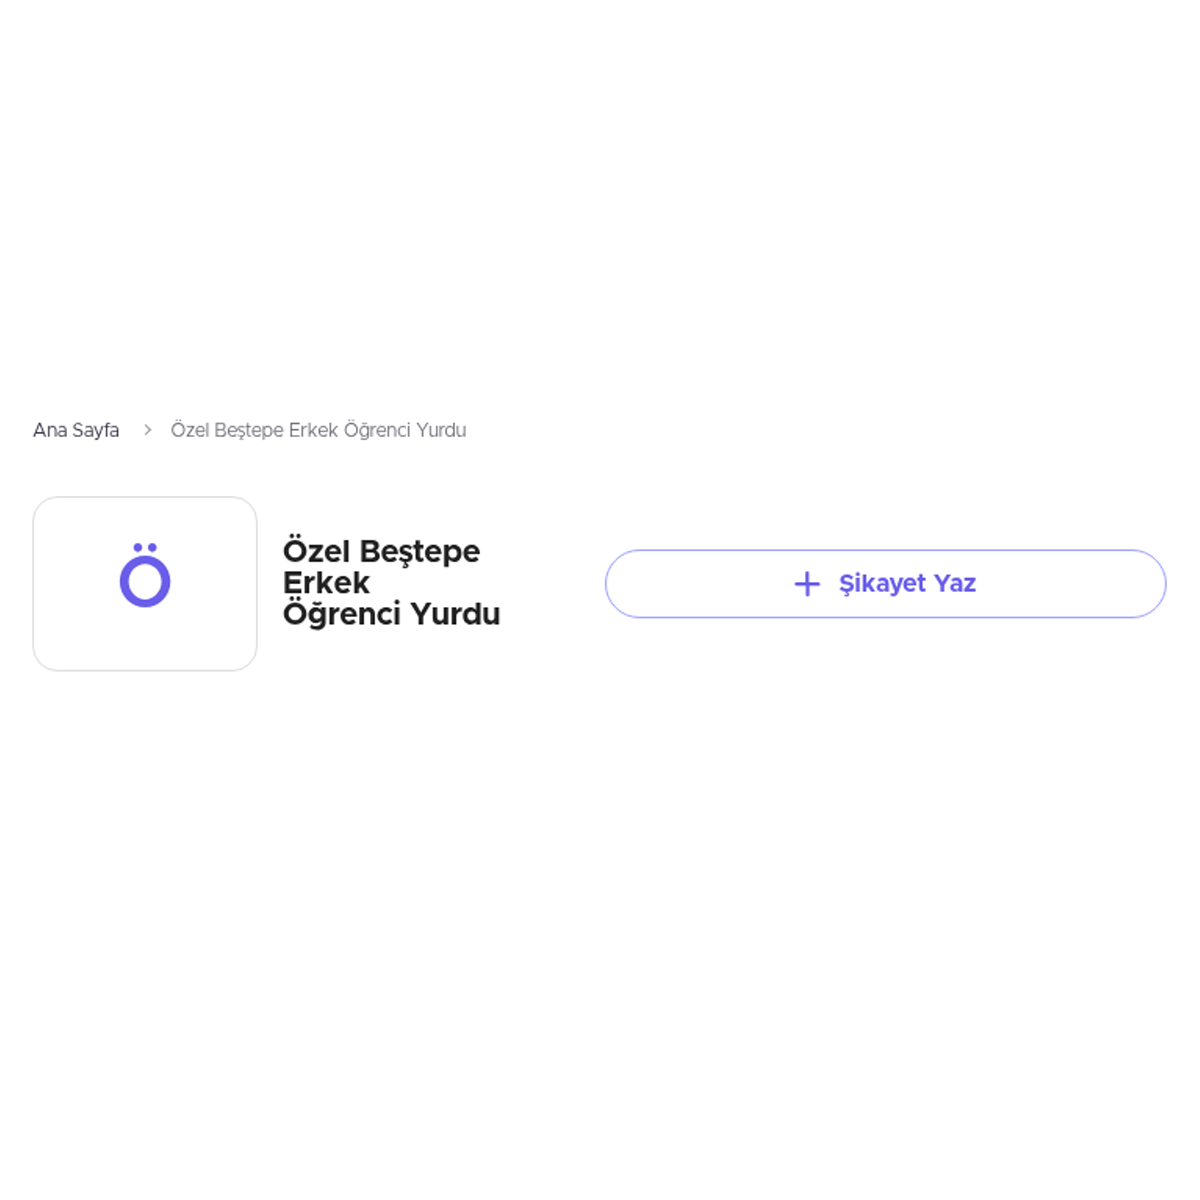Click the plus icon beside Şikayet Yaz
Viewport: 1200px width, 1200px height.
point(807,584)
